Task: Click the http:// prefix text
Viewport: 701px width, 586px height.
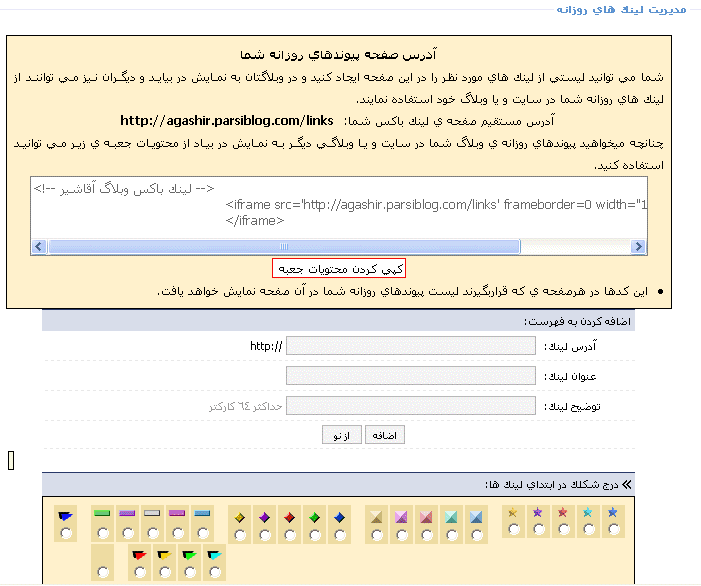Action: point(266,346)
